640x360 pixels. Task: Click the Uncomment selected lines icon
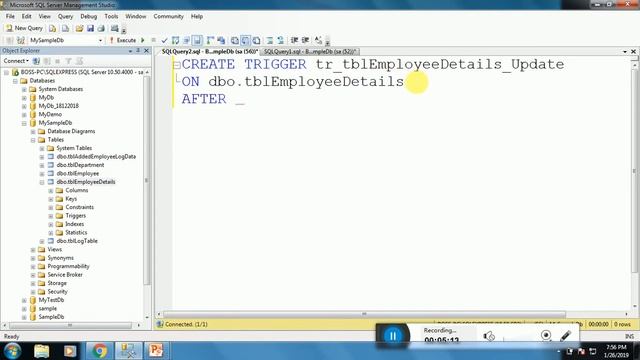click(x=280, y=40)
